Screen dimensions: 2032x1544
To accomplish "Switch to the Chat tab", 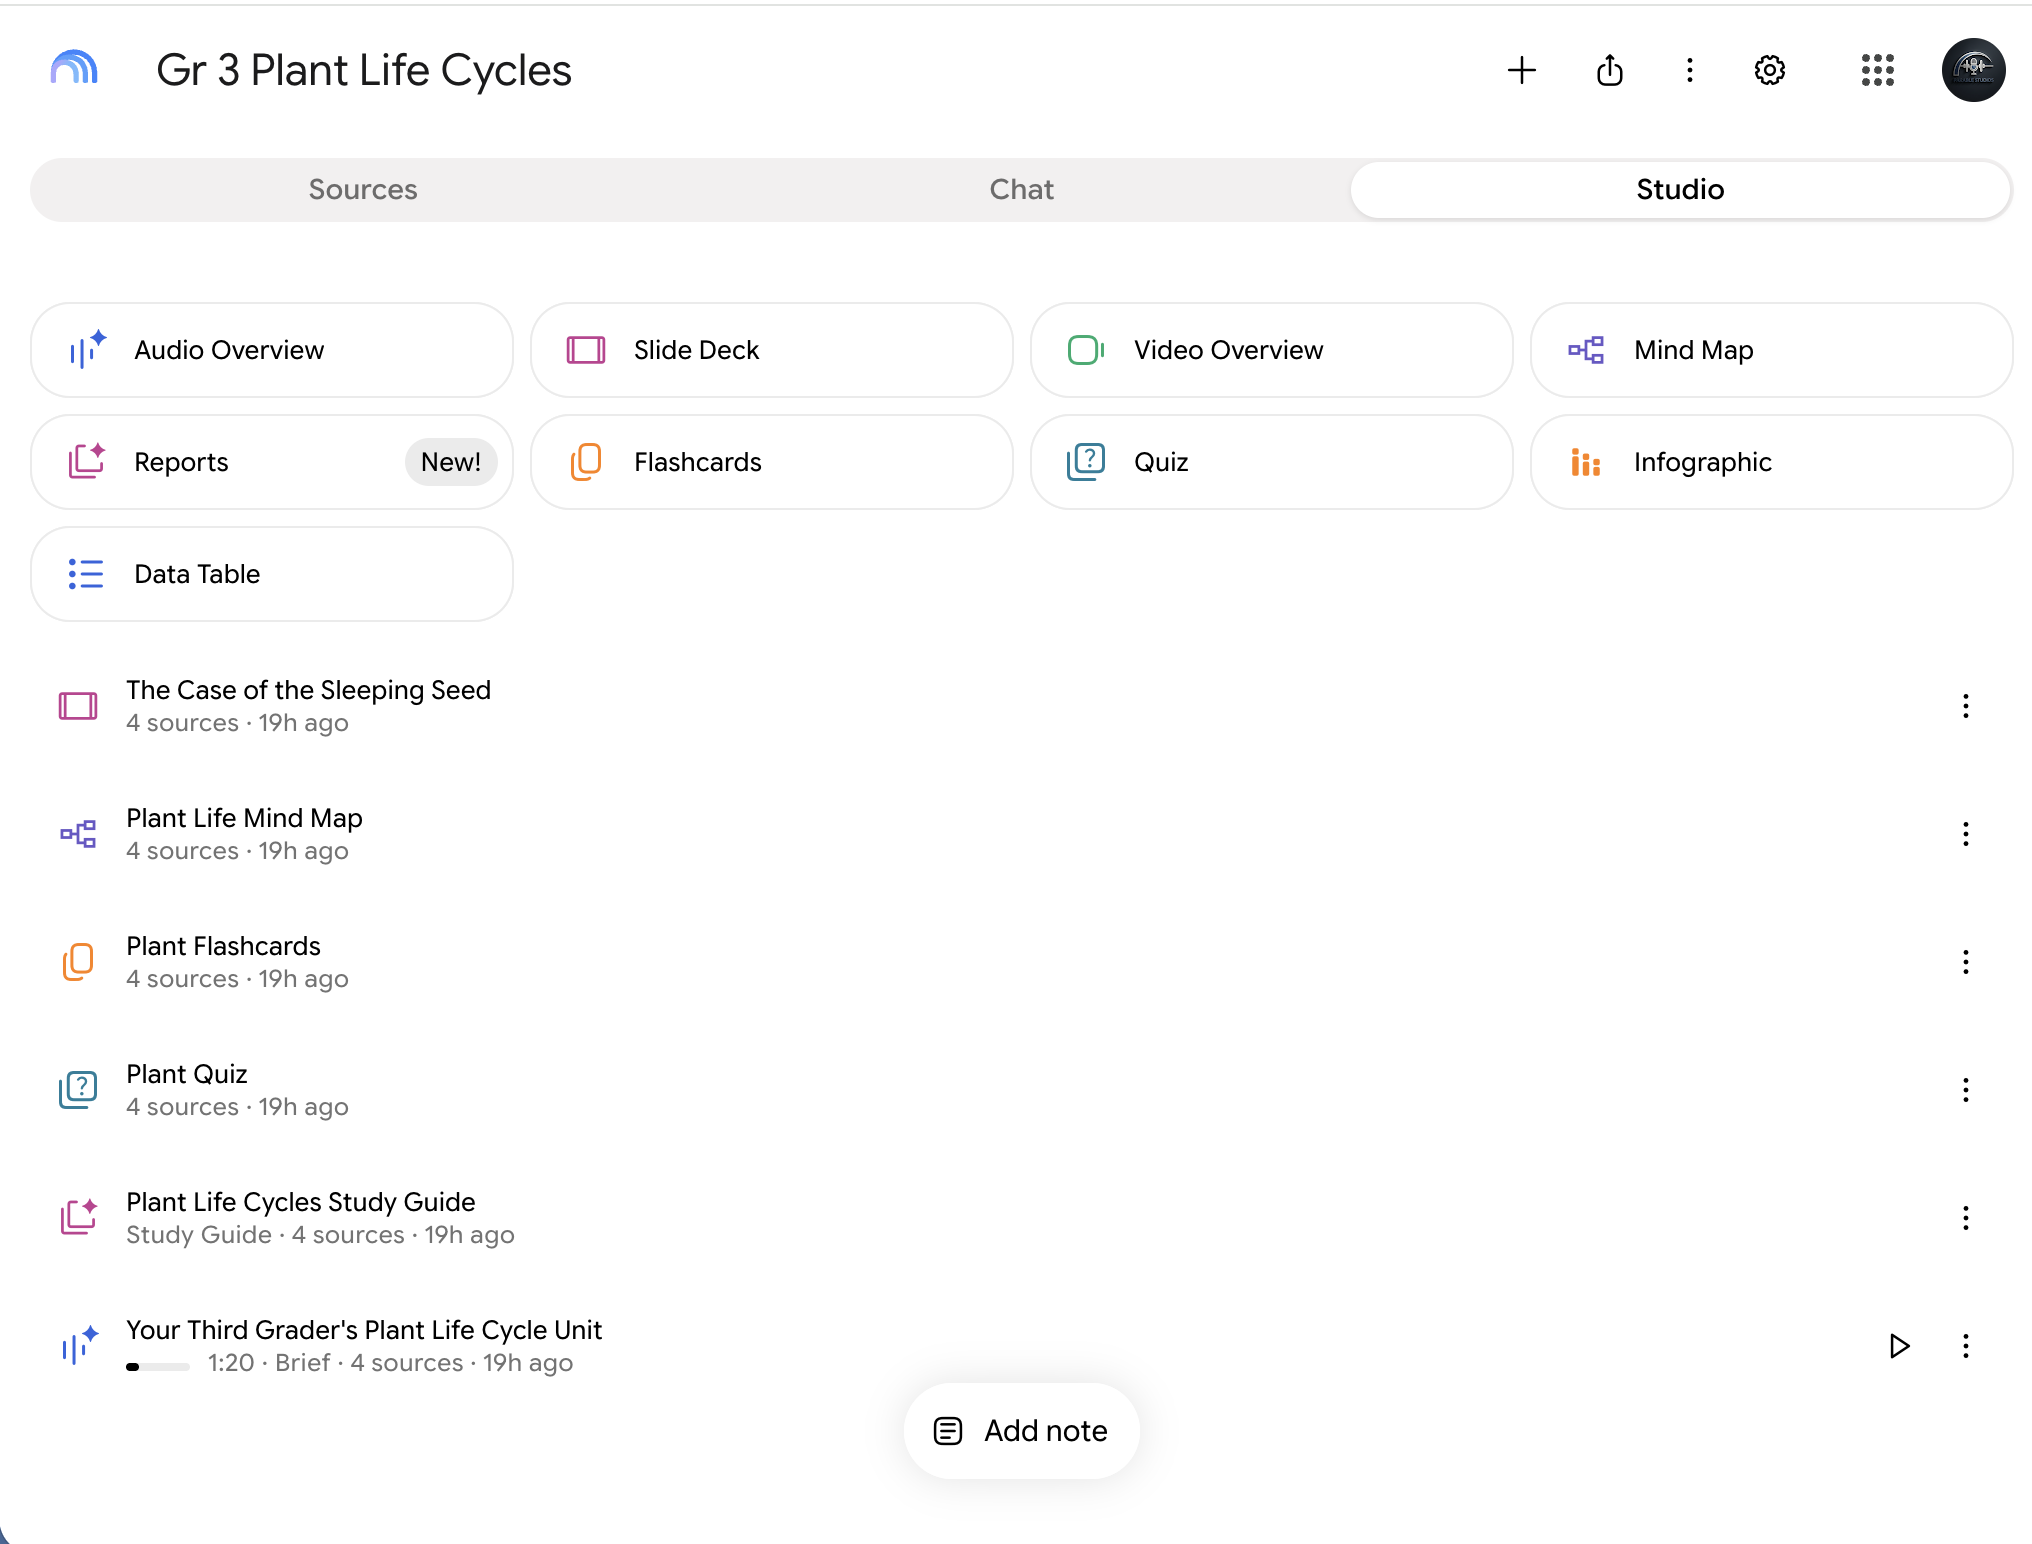I will point(1021,190).
